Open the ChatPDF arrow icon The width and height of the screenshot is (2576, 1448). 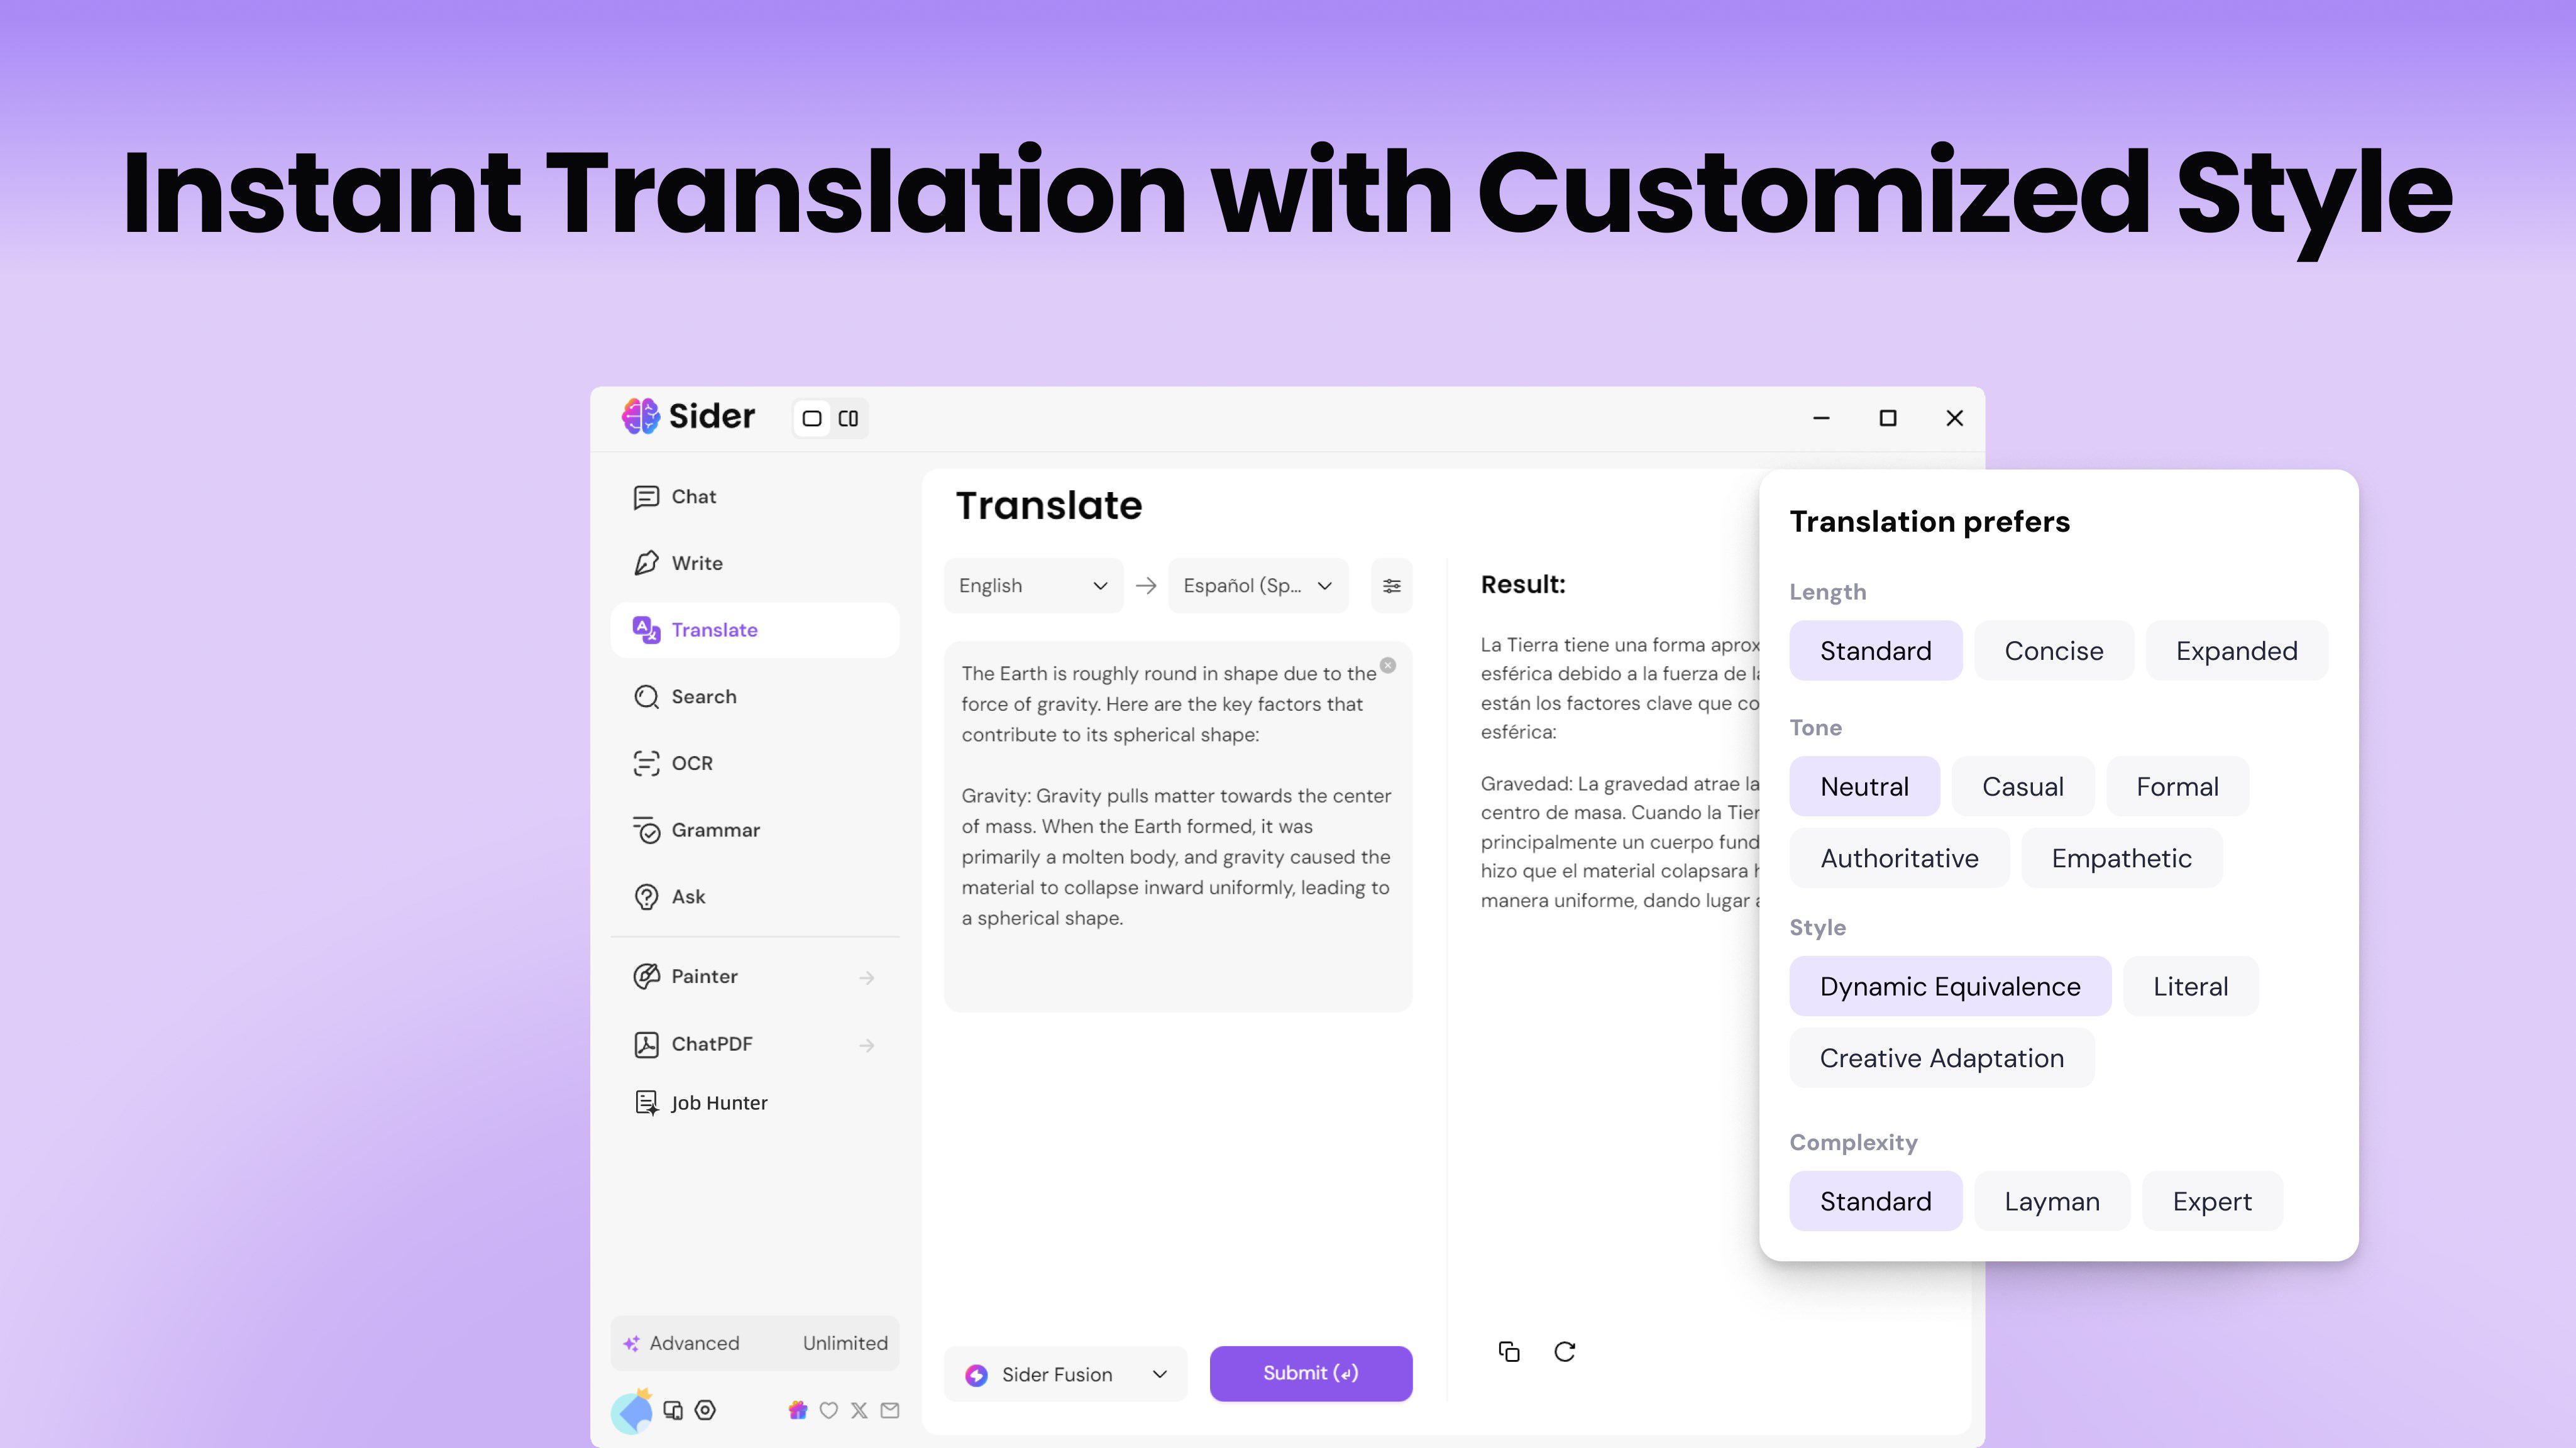point(867,1045)
